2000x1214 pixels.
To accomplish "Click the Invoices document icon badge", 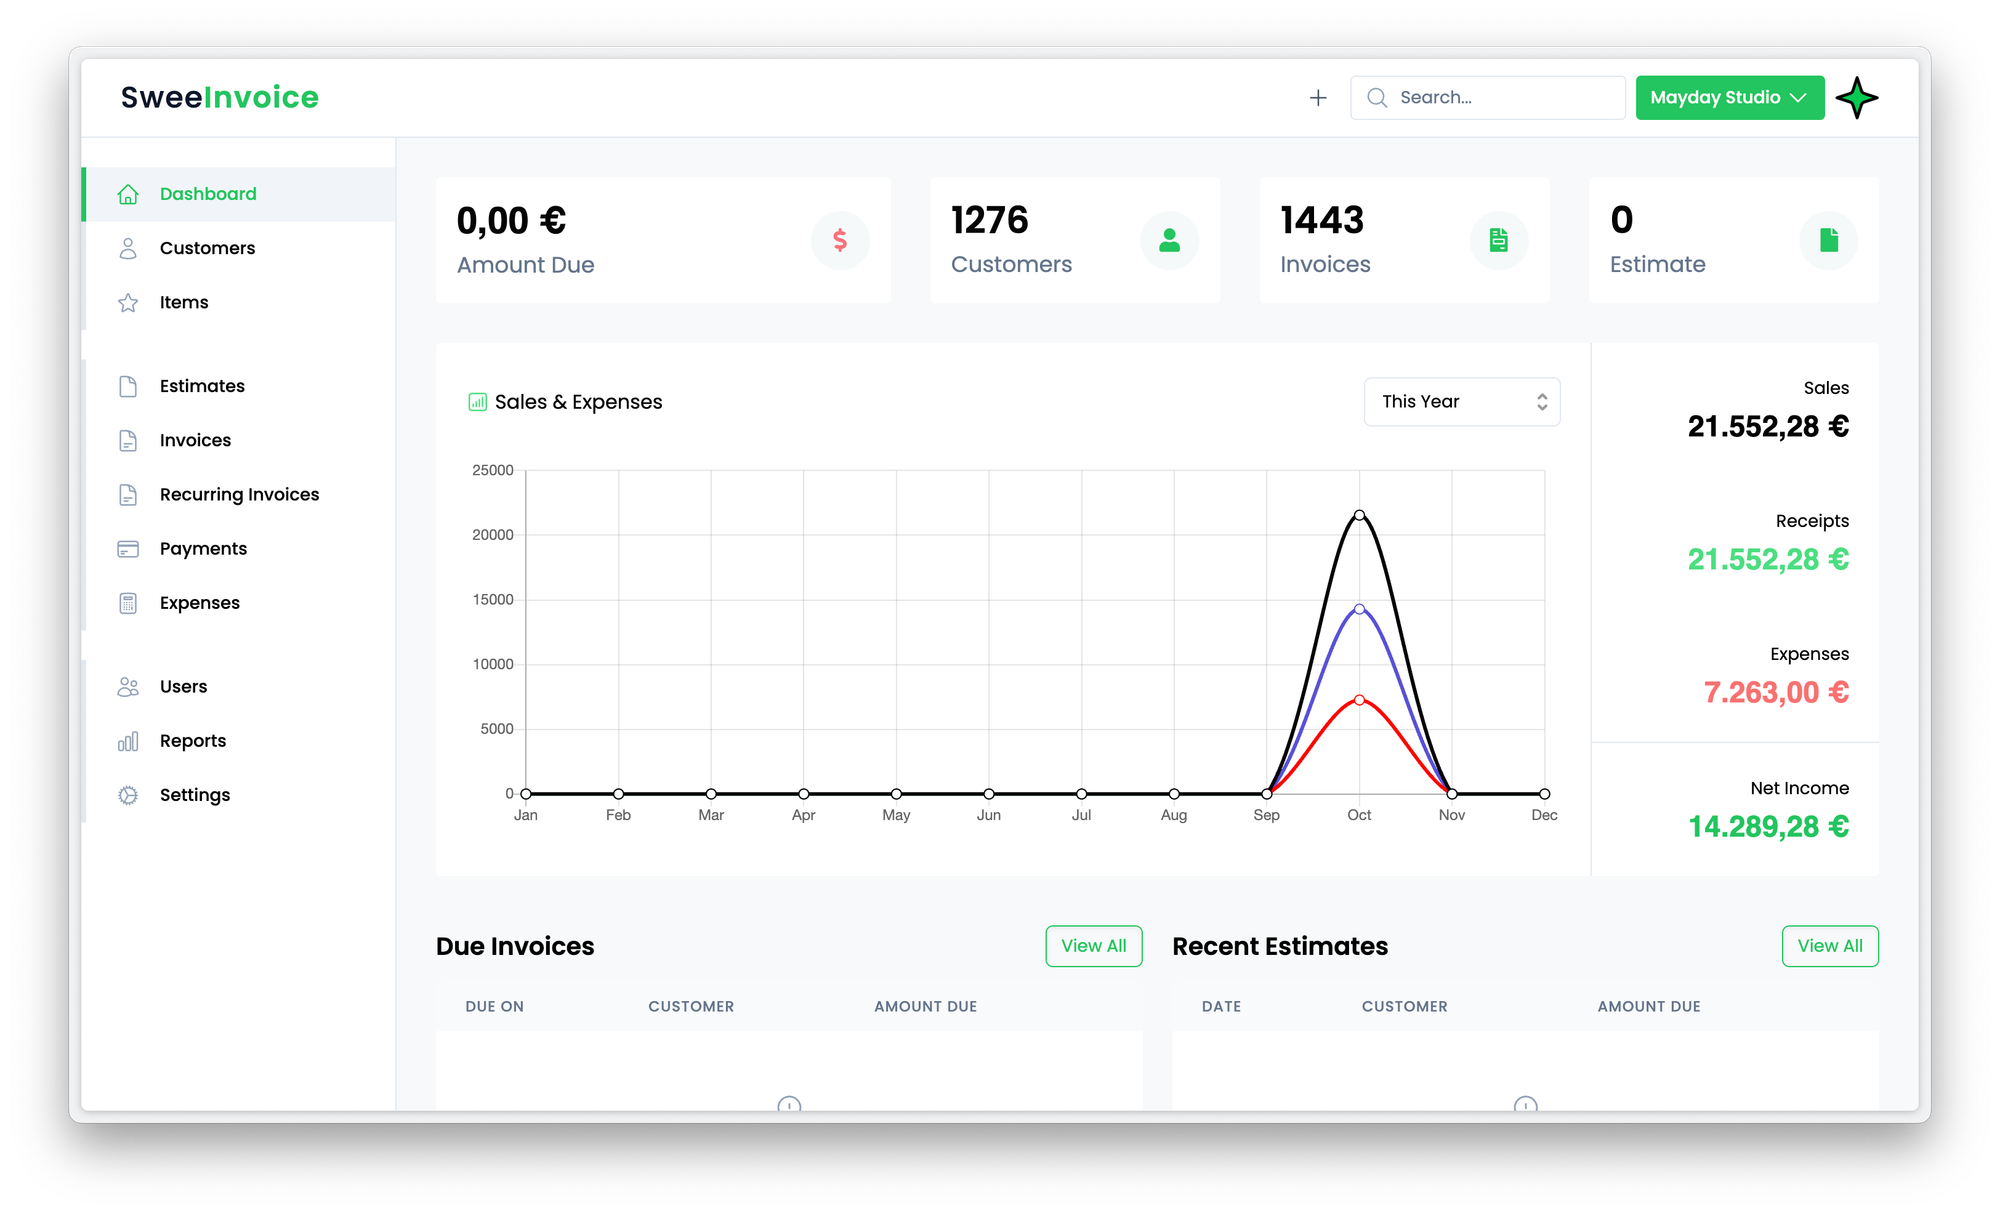I will (1498, 240).
